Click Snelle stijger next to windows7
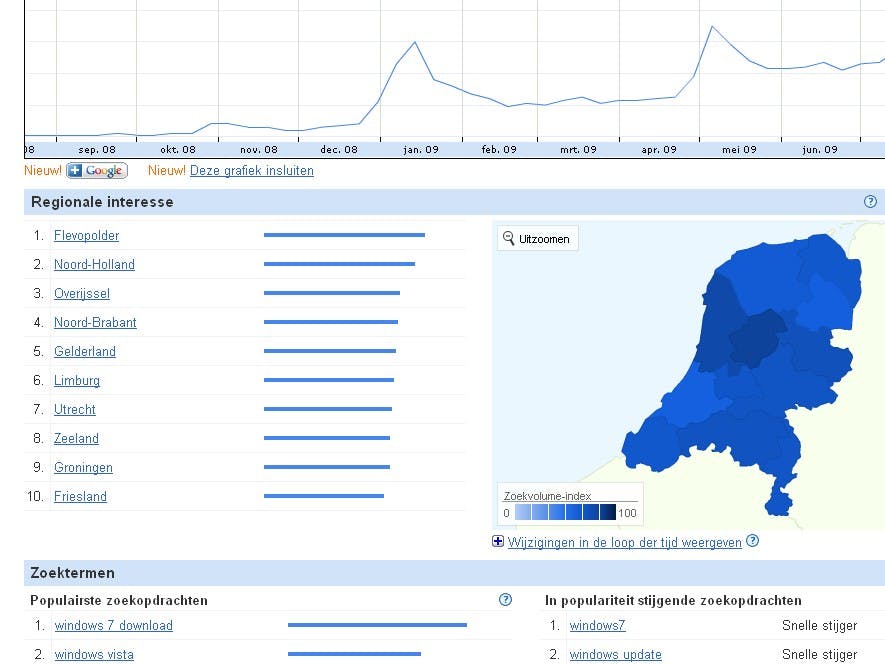 (820, 626)
